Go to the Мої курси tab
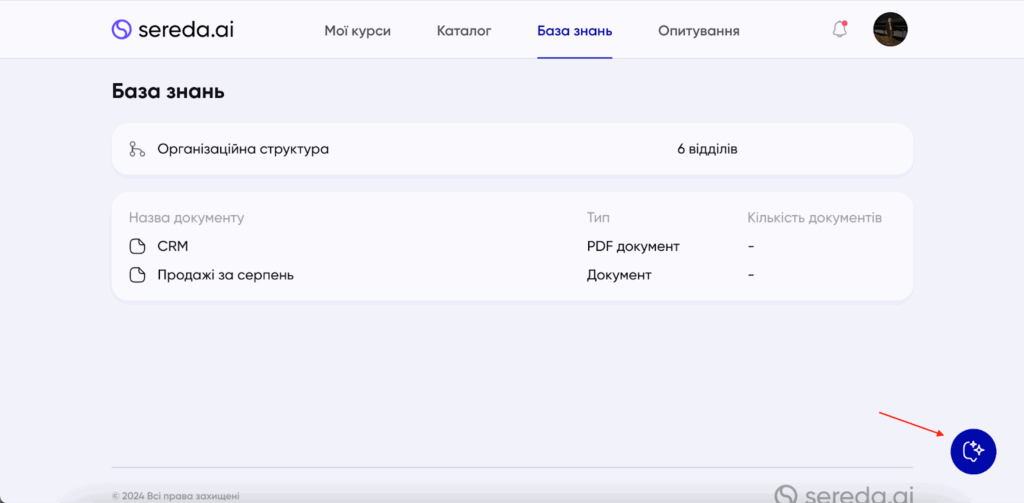1024x503 pixels. click(x=357, y=31)
